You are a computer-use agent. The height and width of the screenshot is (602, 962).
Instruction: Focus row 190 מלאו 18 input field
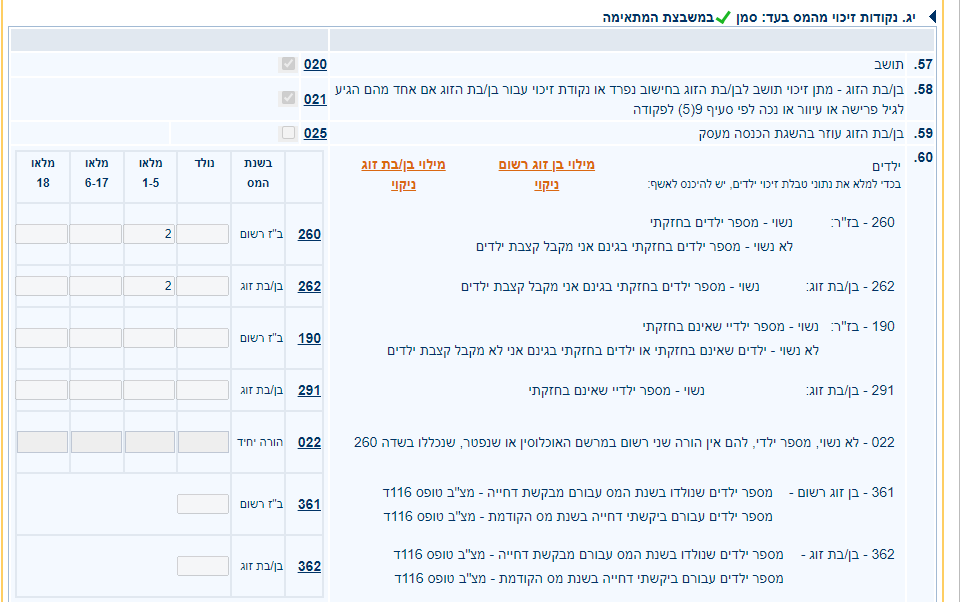click(42, 338)
